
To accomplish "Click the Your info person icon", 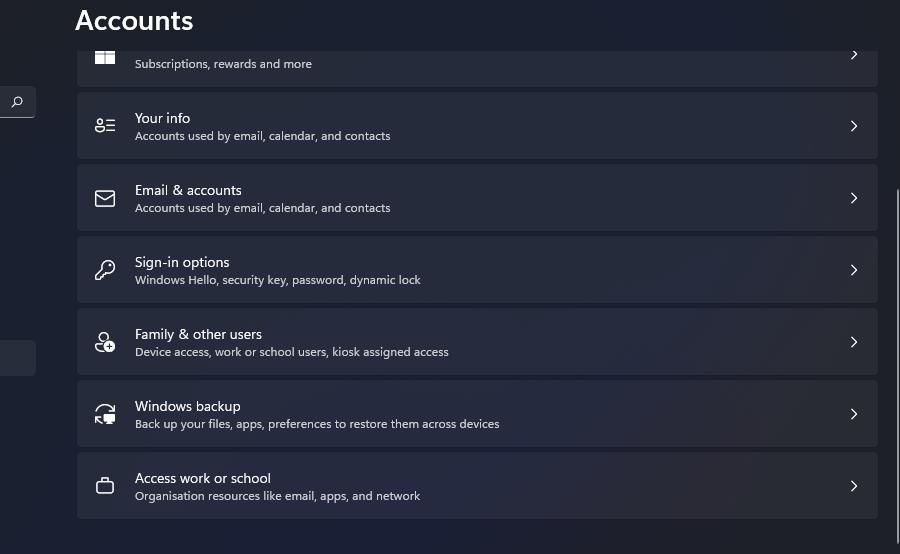I will pos(105,126).
